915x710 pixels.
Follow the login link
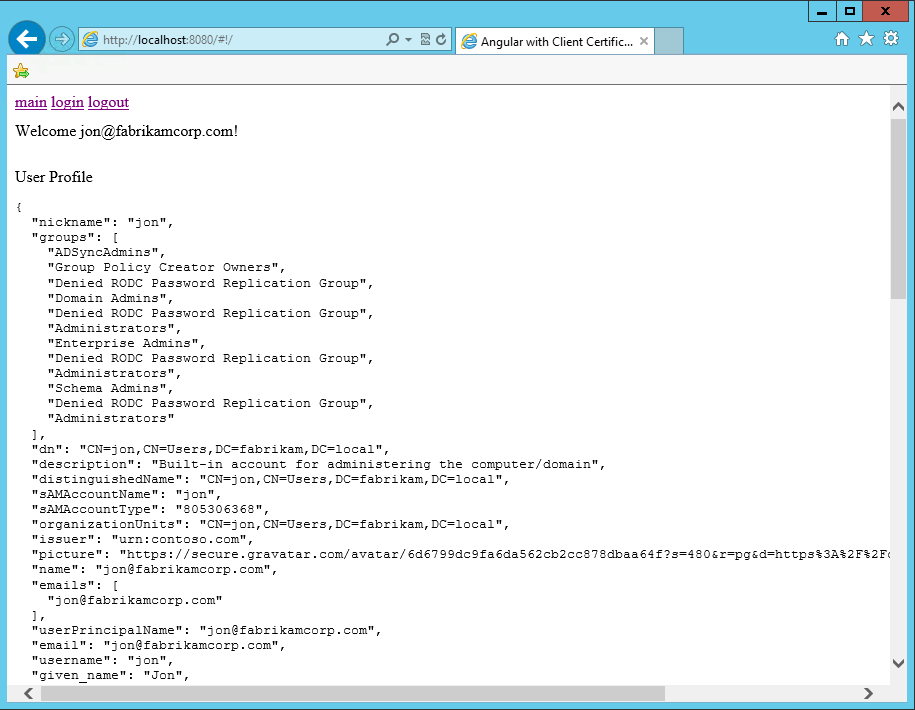coord(67,102)
